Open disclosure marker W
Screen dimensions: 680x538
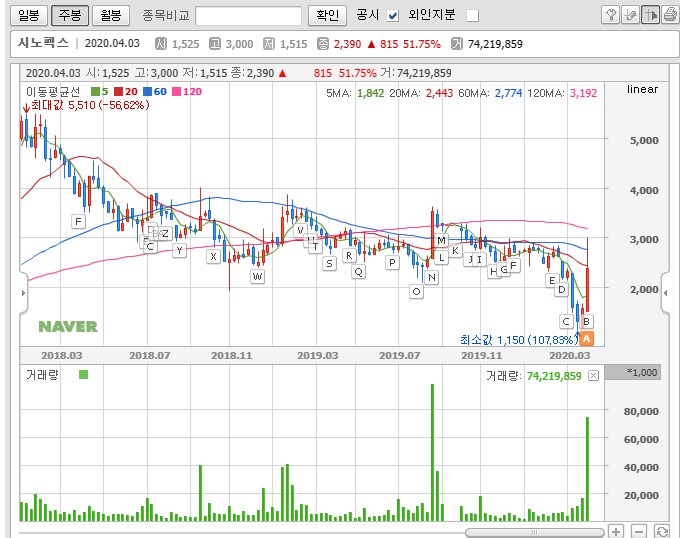(x=258, y=277)
